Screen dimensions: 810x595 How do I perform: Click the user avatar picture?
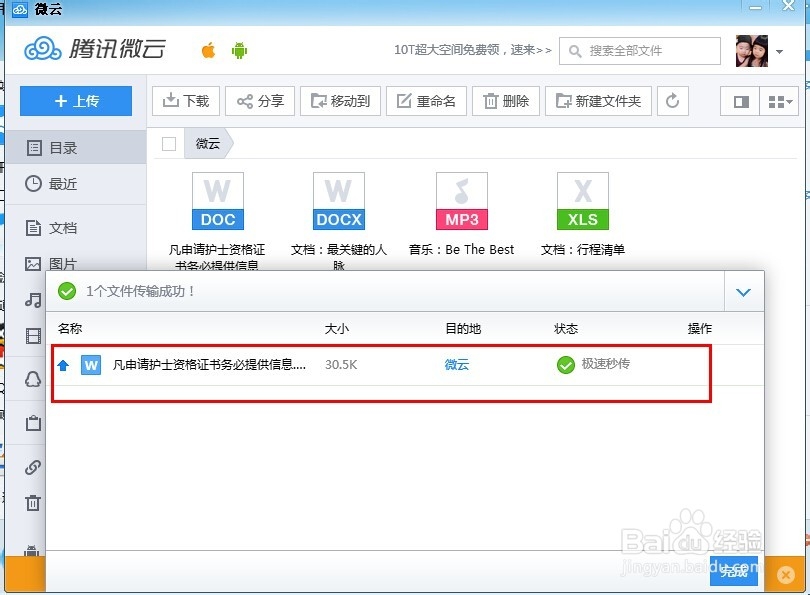click(752, 51)
